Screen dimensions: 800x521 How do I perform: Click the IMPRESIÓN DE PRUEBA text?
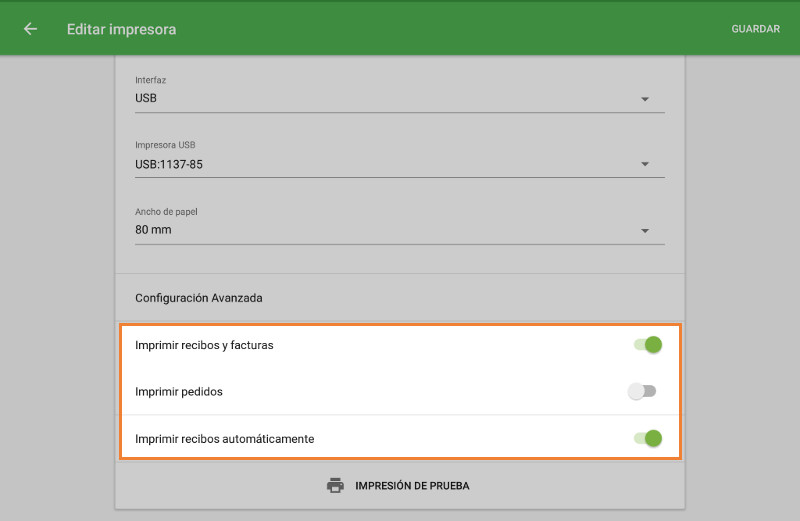412,486
